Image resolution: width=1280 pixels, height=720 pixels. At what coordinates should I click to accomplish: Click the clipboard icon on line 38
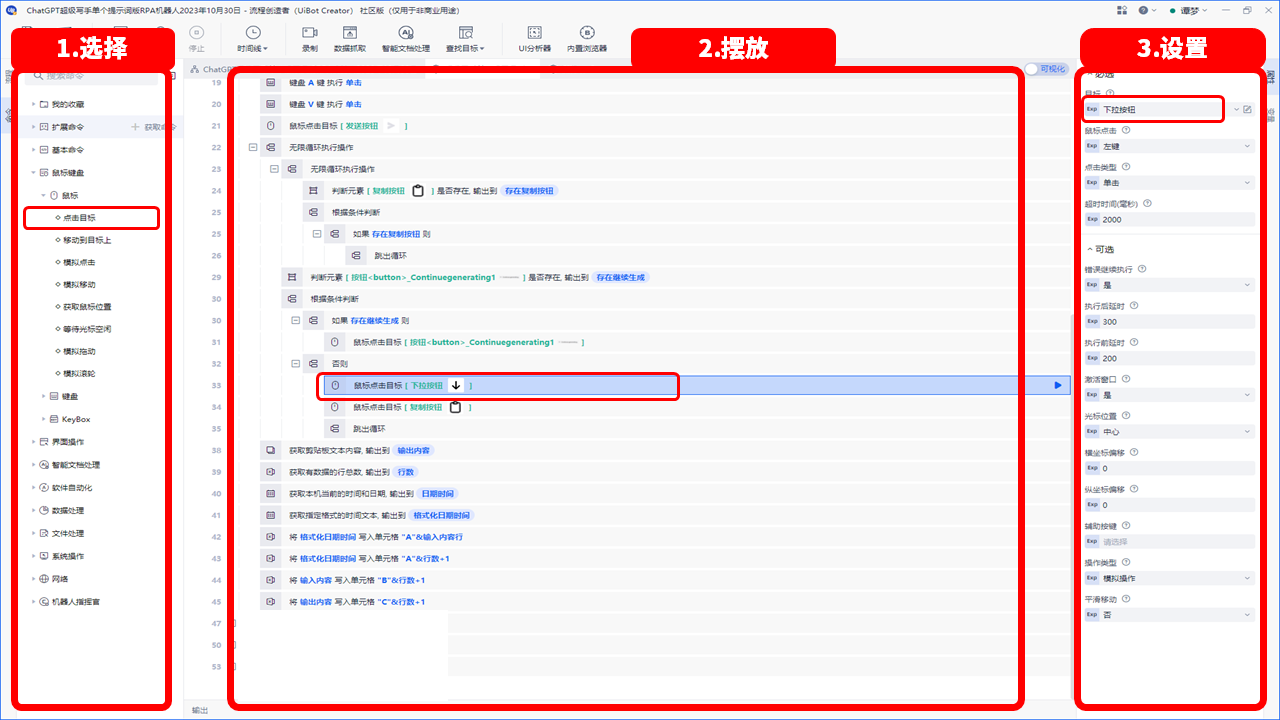pyautogui.click(x=270, y=450)
